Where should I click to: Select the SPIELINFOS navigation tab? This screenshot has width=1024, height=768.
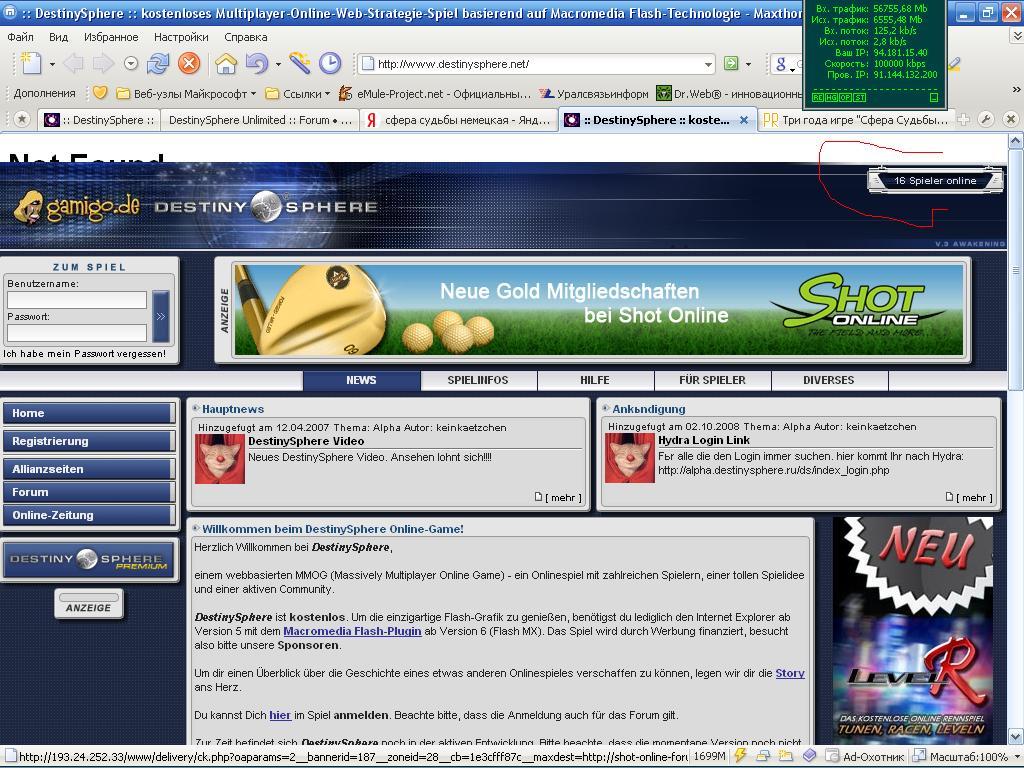pos(478,380)
